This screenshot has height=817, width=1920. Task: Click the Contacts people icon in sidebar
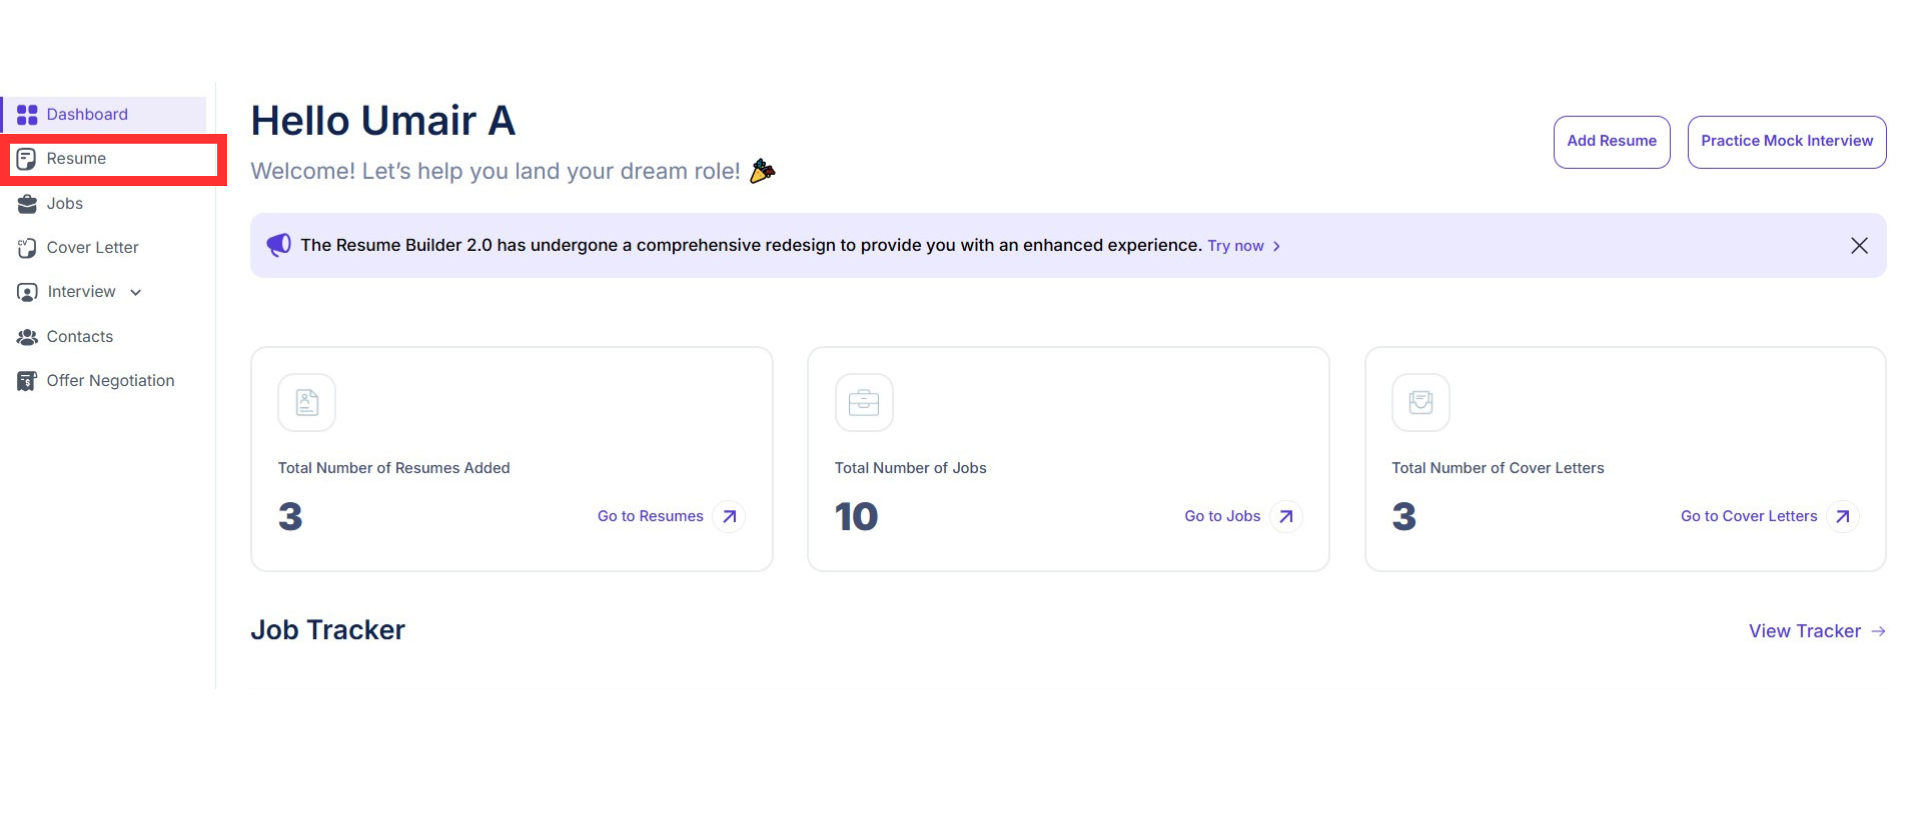click(27, 337)
